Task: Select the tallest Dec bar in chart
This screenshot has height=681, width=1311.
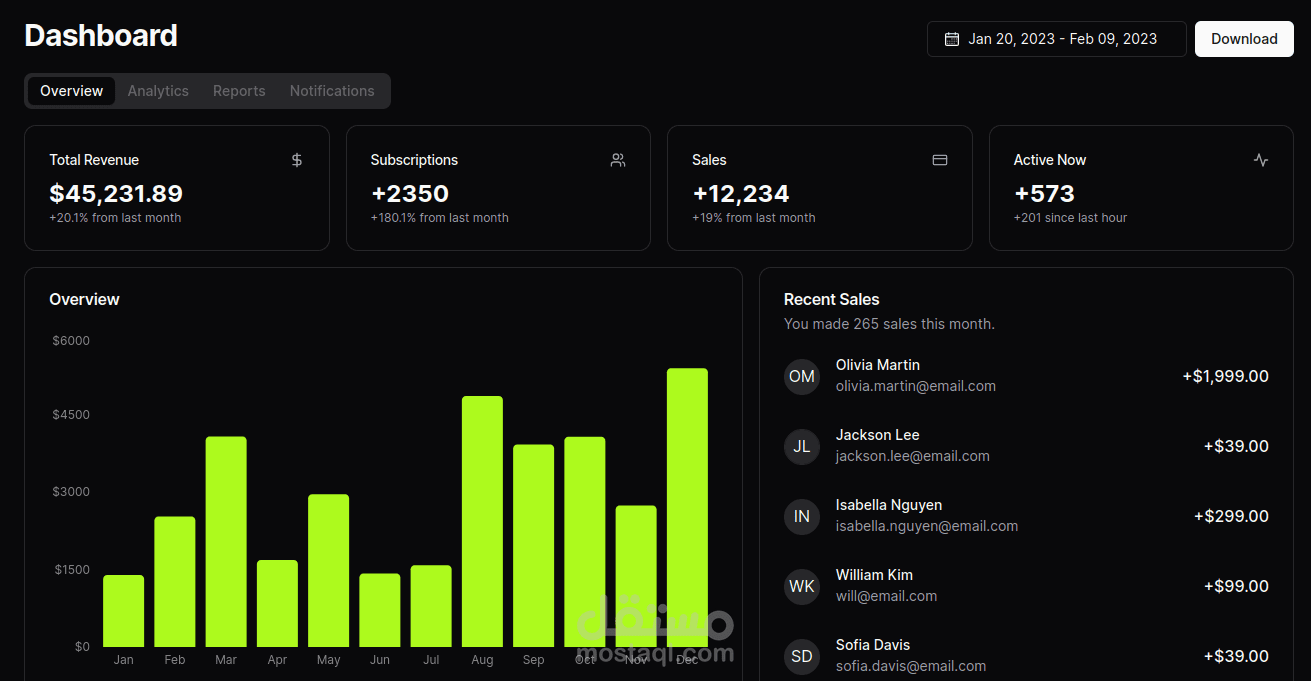Action: (687, 508)
